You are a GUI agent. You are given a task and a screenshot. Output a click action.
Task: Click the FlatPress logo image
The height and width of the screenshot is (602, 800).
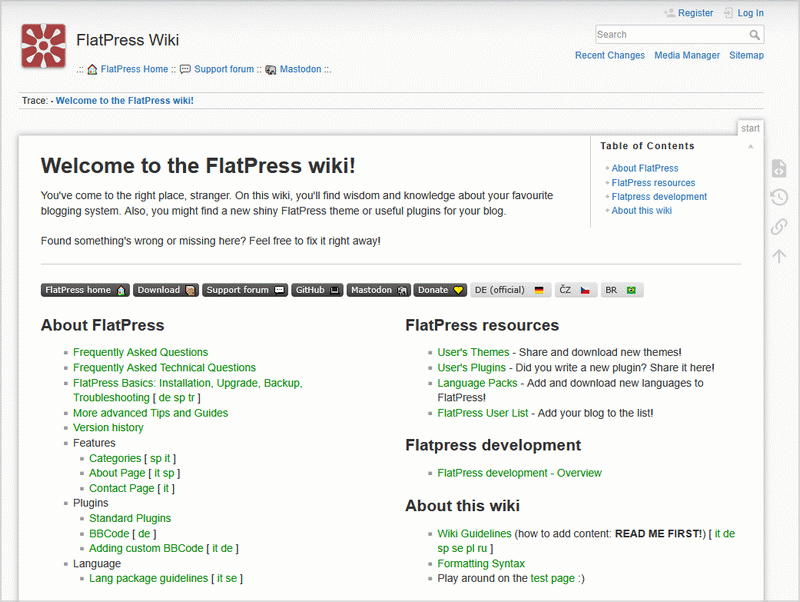click(x=43, y=46)
